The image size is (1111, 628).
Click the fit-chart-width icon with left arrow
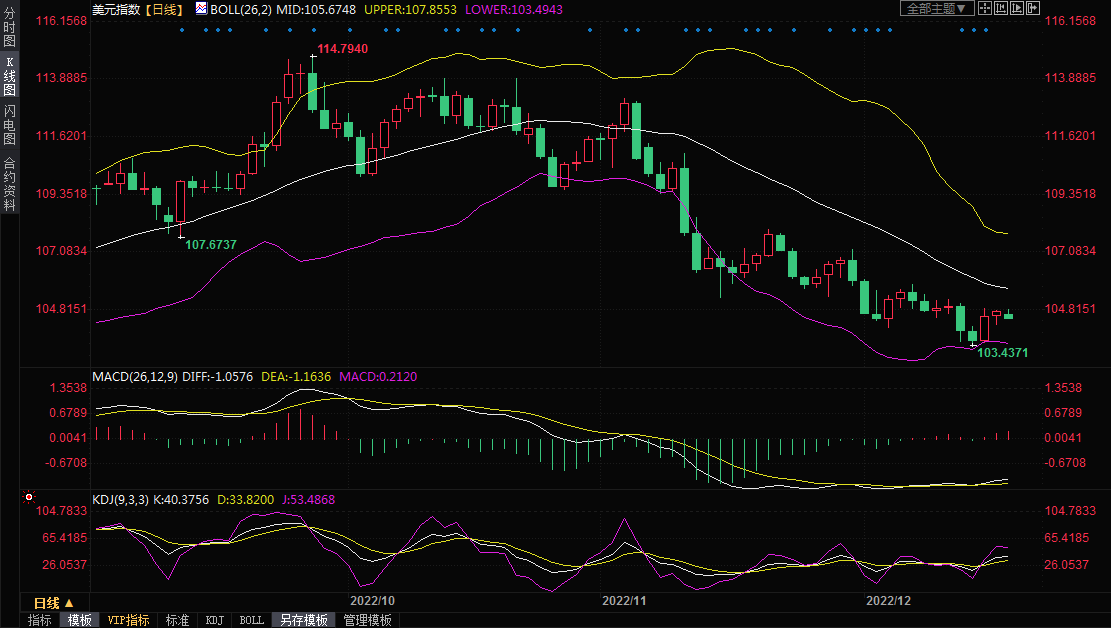point(1001,8)
